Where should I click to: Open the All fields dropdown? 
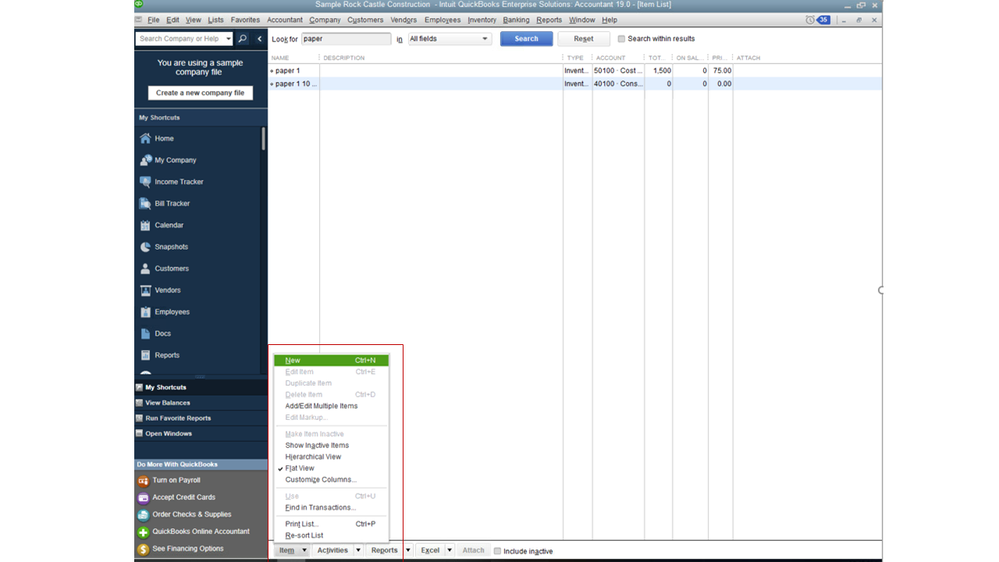tap(449, 39)
